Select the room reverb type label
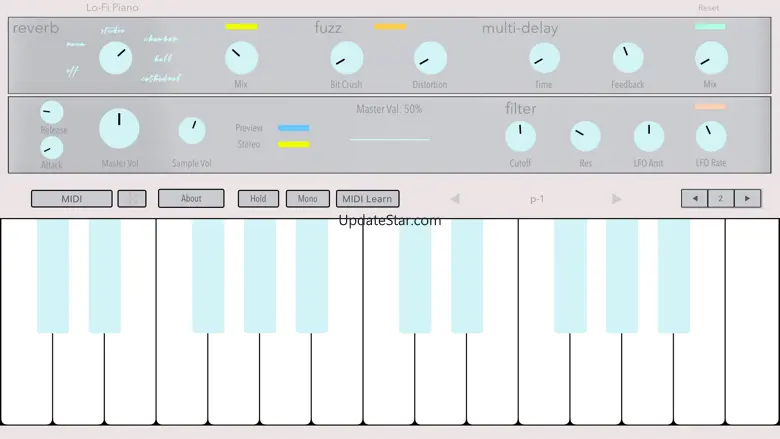The height and width of the screenshot is (439, 780). [76, 44]
